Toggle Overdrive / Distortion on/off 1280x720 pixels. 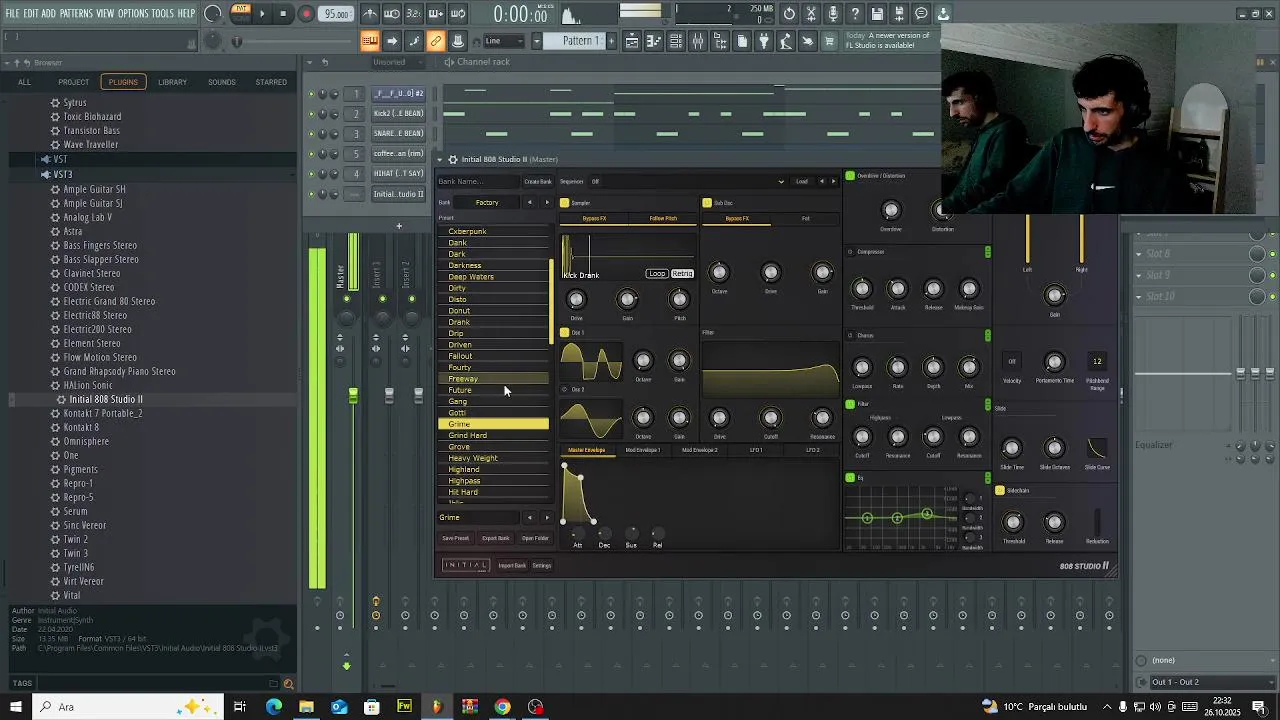(850, 176)
